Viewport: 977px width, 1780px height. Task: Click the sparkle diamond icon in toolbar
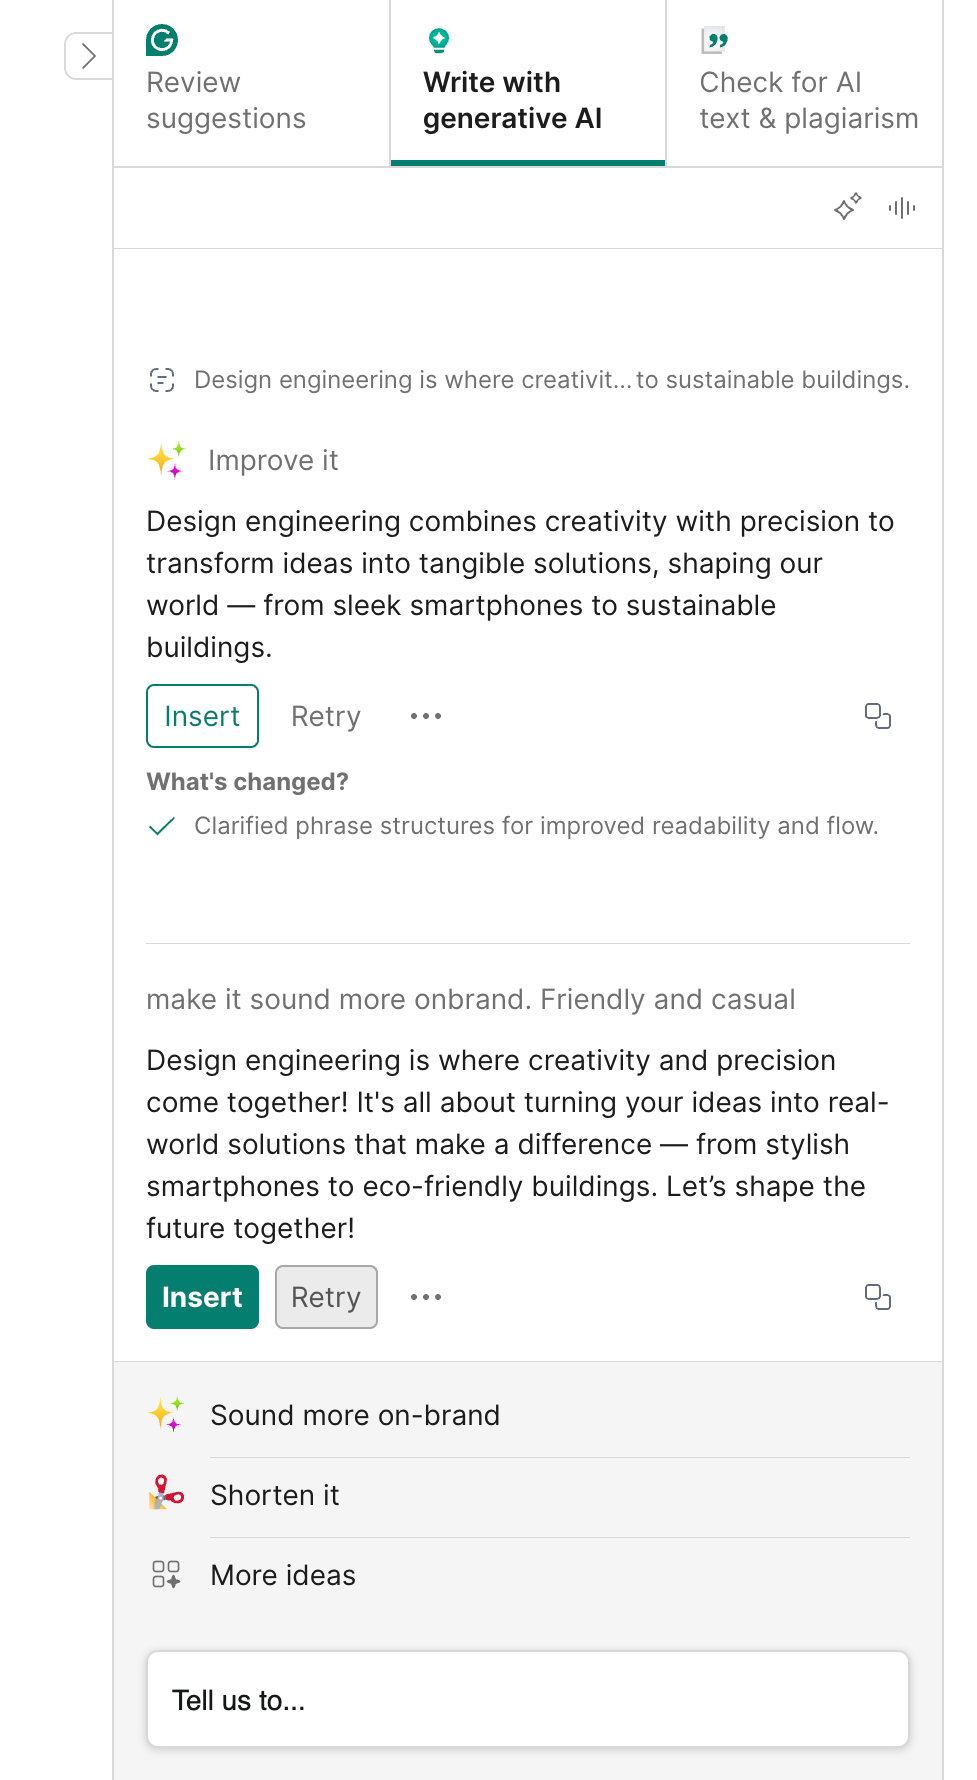click(x=847, y=207)
